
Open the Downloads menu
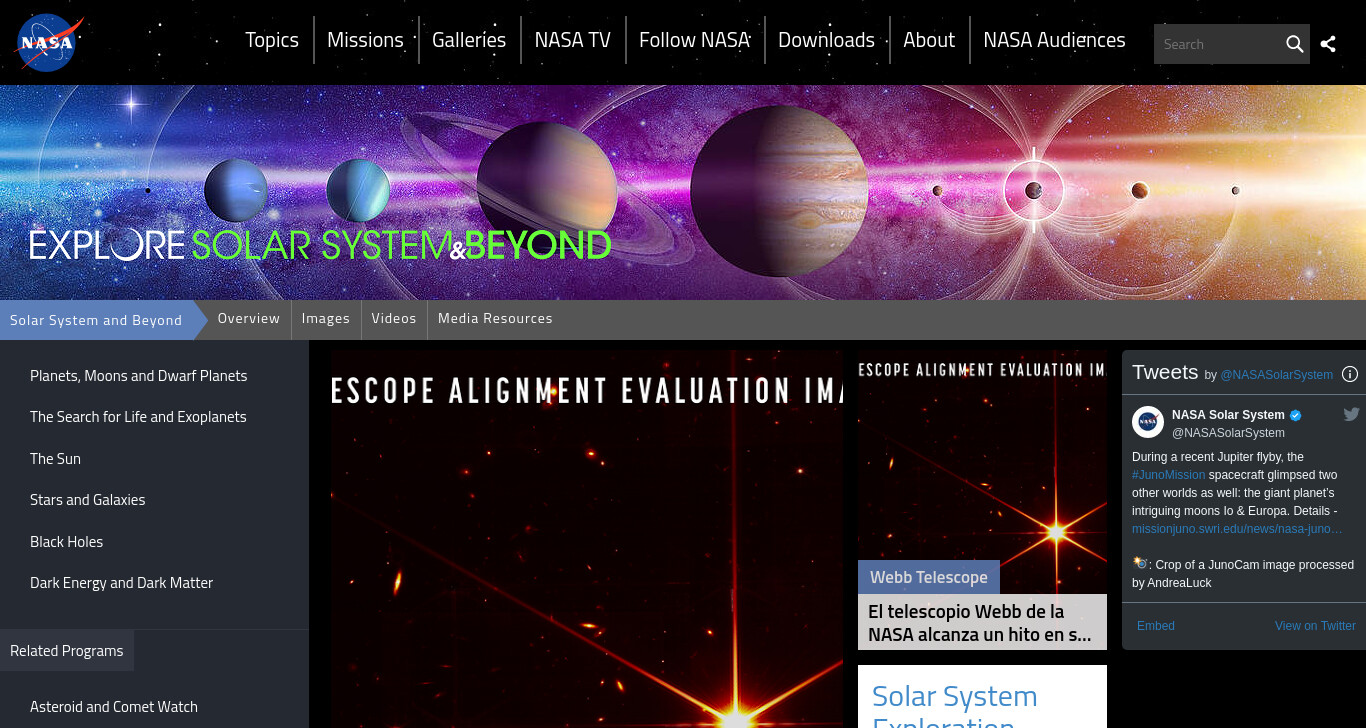[x=826, y=40]
